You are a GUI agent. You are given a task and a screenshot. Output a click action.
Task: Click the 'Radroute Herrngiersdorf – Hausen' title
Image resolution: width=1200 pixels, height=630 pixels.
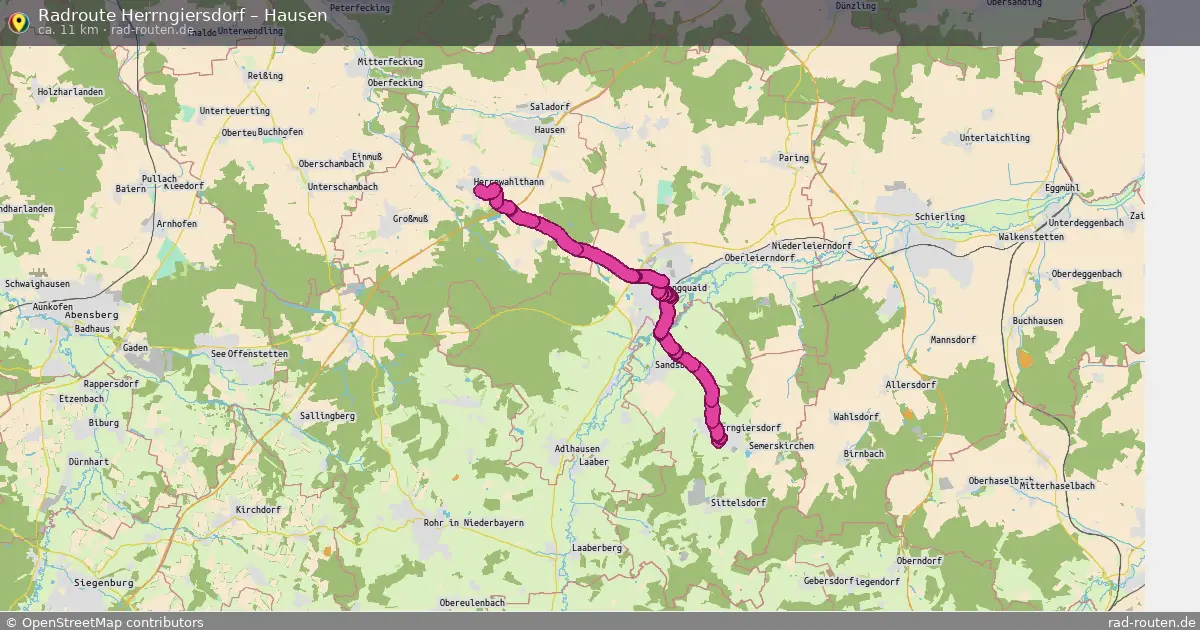click(182, 15)
